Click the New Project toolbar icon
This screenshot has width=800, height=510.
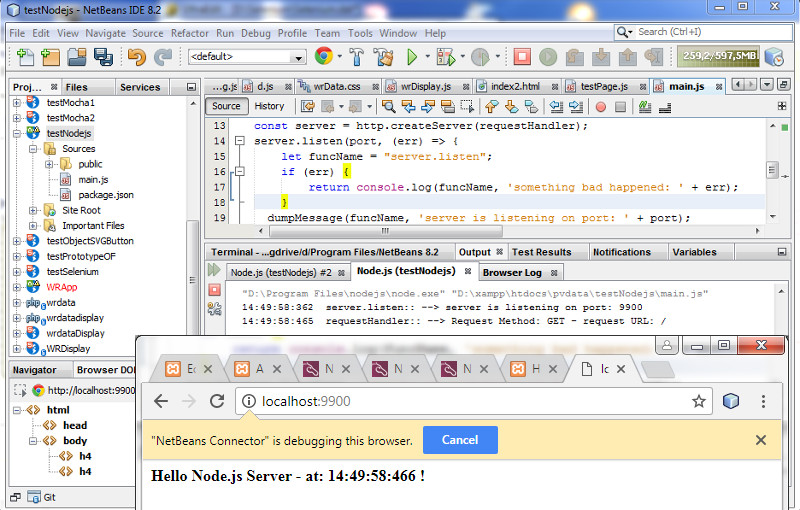pyautogui.click(x=50, y=57)
